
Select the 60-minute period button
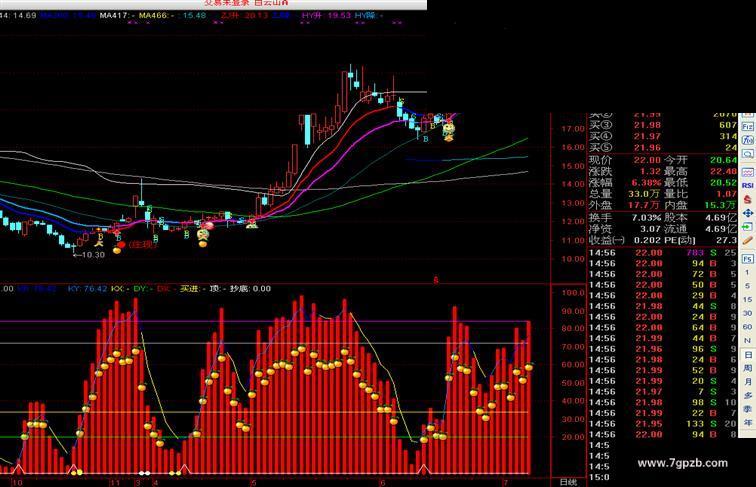(747, 327)
